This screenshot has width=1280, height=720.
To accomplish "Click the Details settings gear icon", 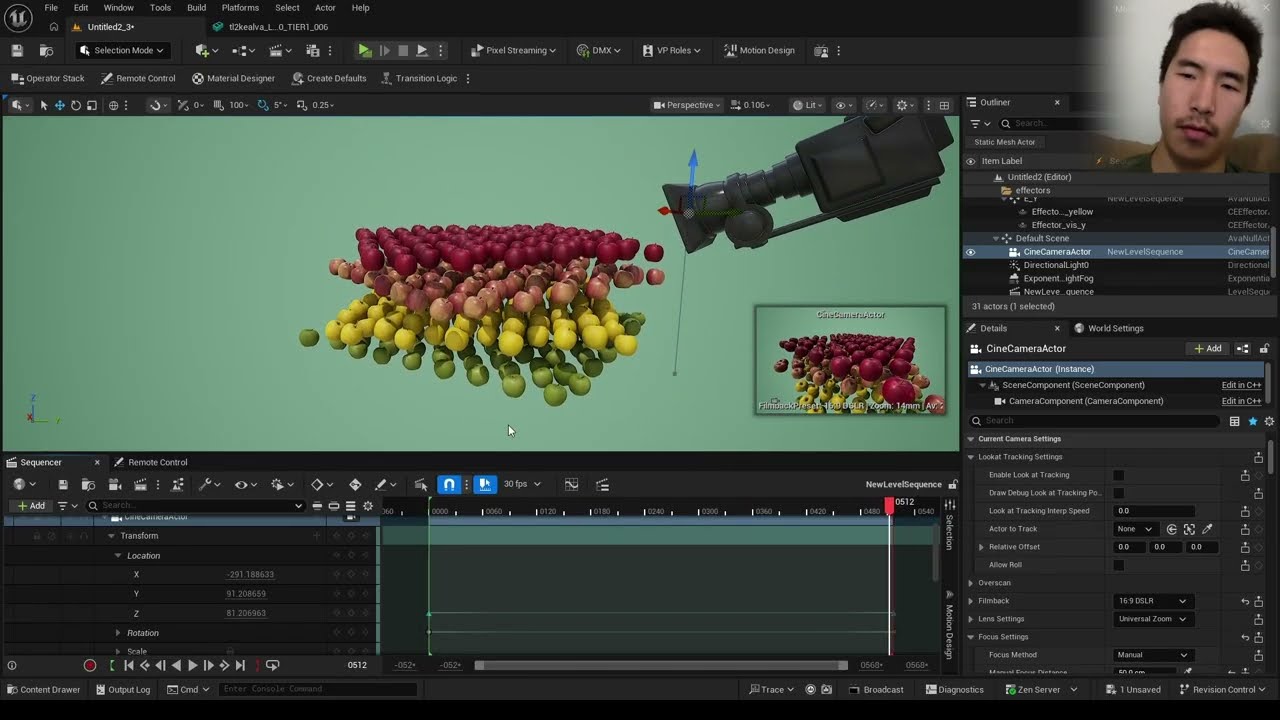I will coord(1269,421).
